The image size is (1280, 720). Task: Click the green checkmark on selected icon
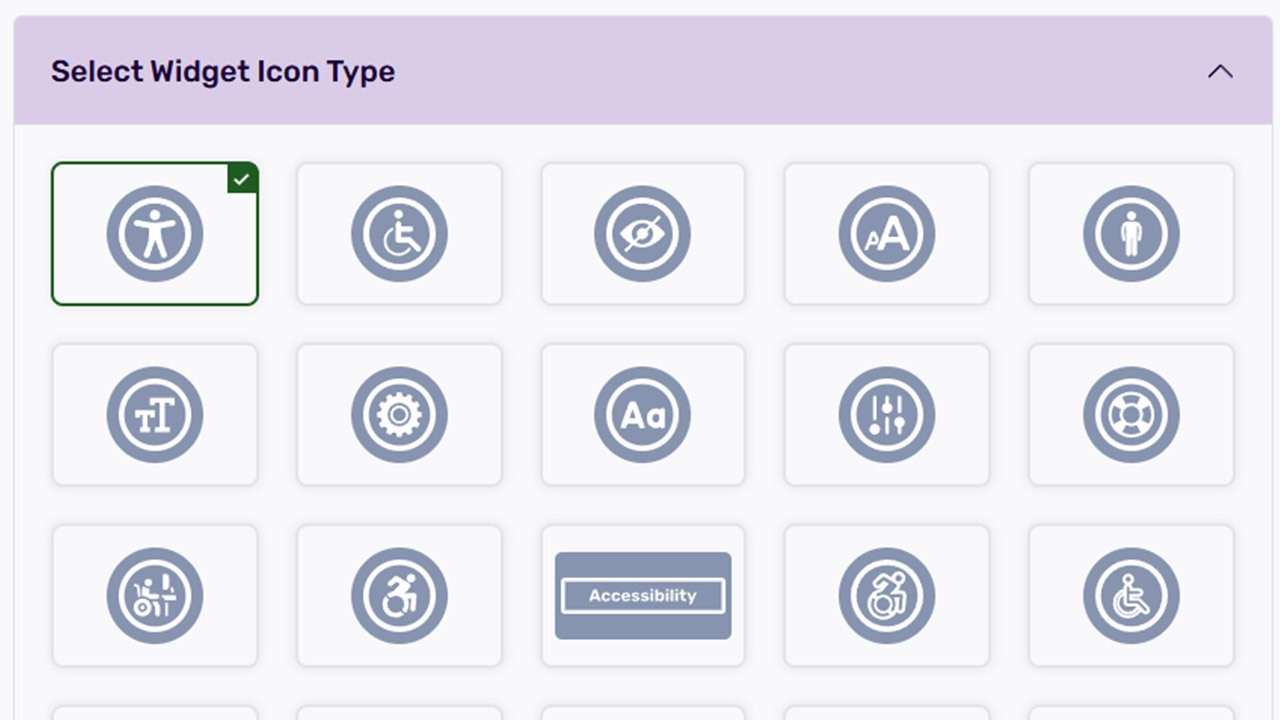point(242,179)
